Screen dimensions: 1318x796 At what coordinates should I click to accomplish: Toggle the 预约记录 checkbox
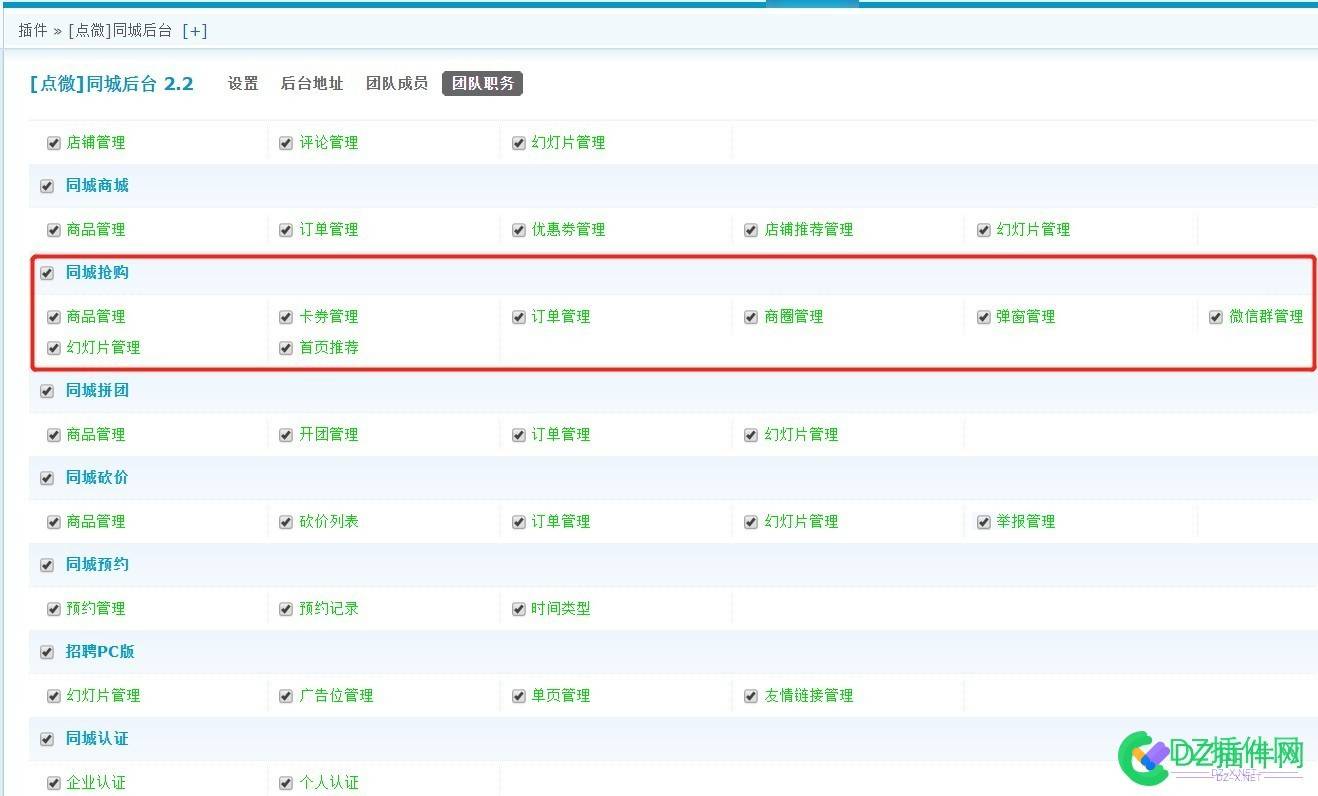point(286,609)
